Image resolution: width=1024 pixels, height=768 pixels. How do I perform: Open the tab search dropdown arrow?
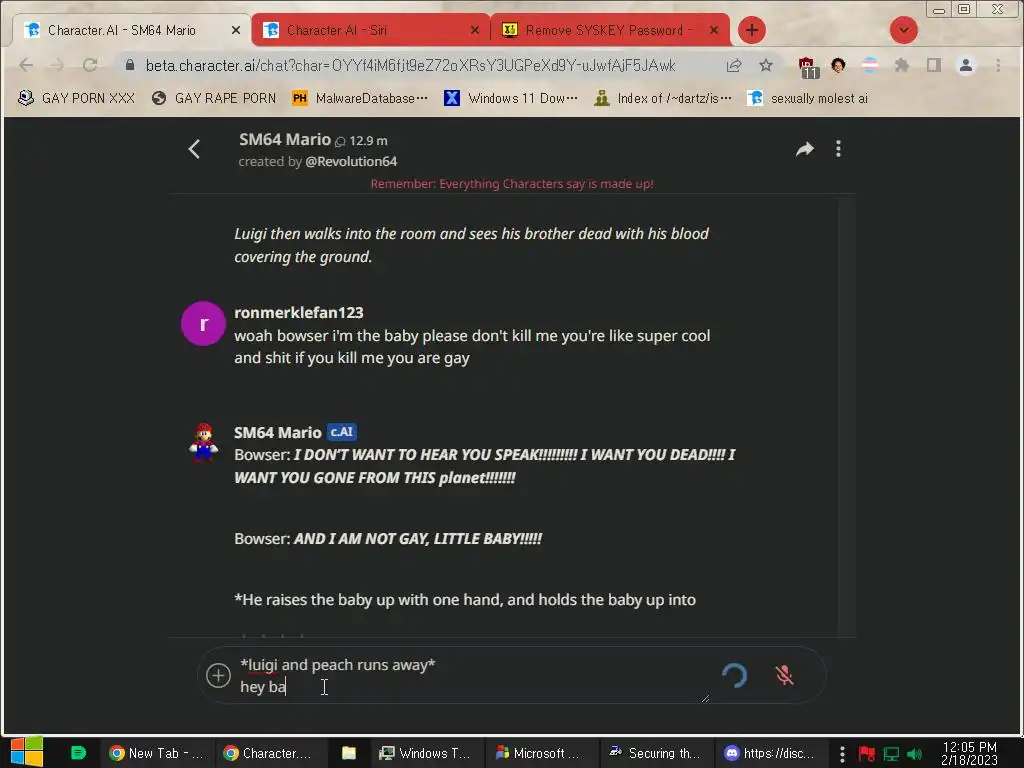point(904,30)
